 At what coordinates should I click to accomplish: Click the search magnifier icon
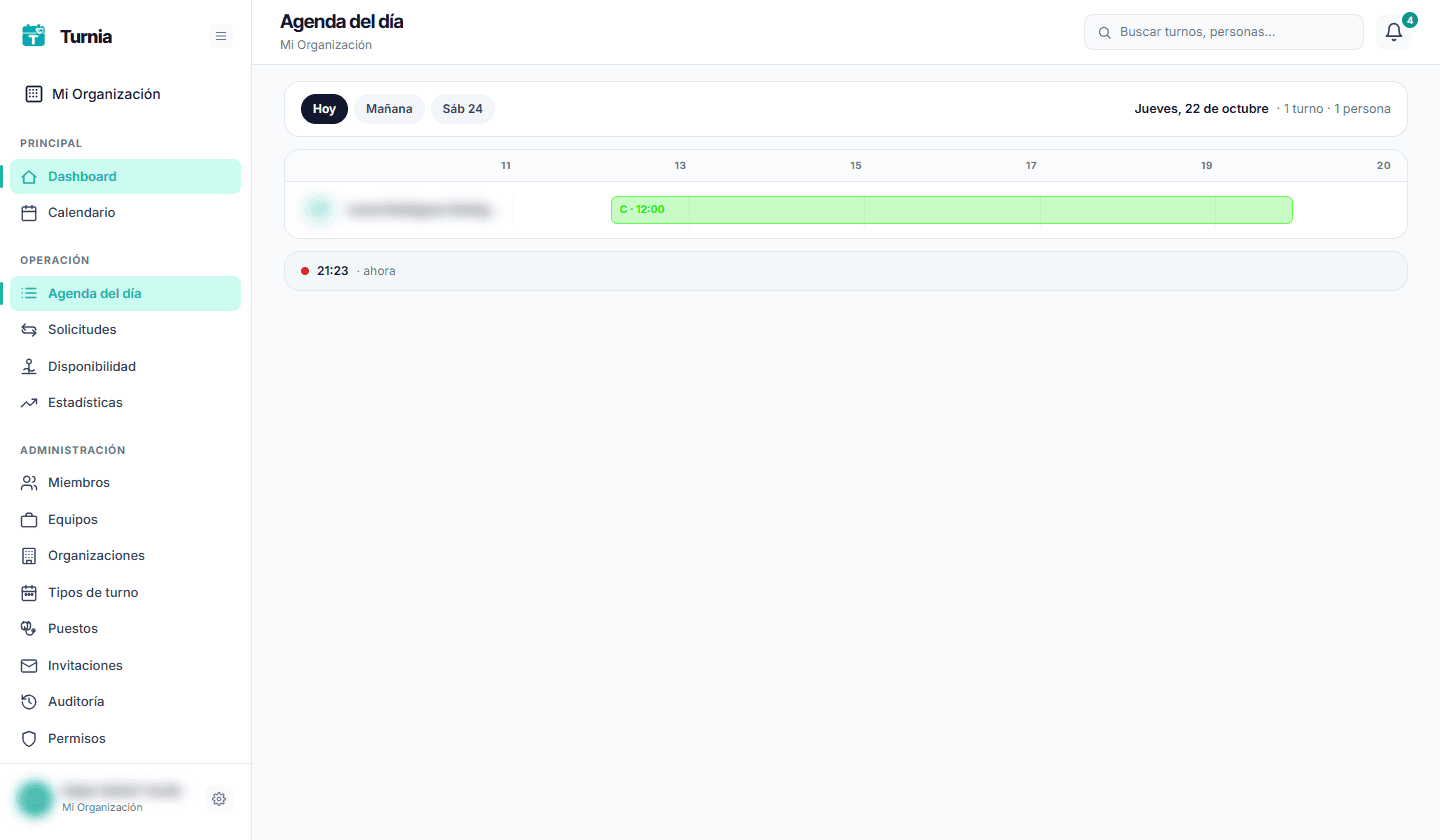[1105, 33]
